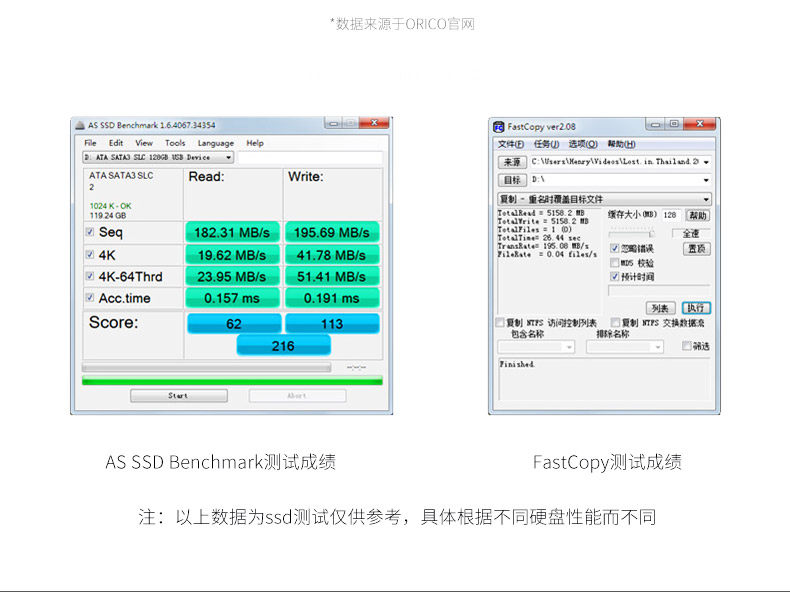The height and width of the screenshot is (592, 790).
Task: Expand the D:\ destination dropdown
Action: tap(706, 180)
